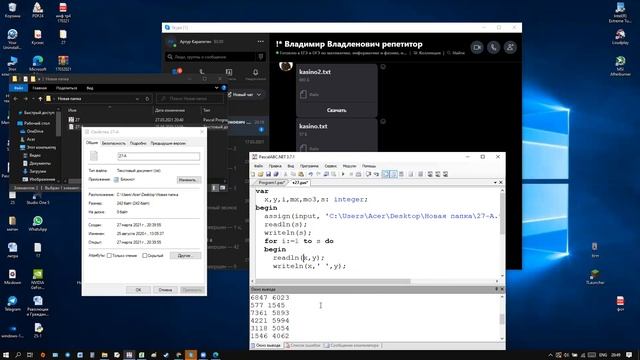Viewport: 640px width, 360px height.
Task: Open Windows Start menu
Action: tap(6, 355)
